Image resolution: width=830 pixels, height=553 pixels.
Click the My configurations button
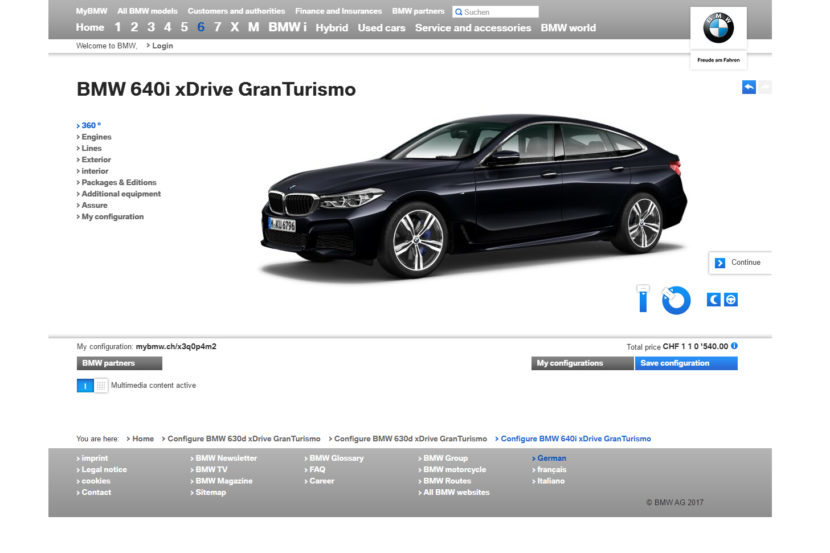[x=582, y=363]
